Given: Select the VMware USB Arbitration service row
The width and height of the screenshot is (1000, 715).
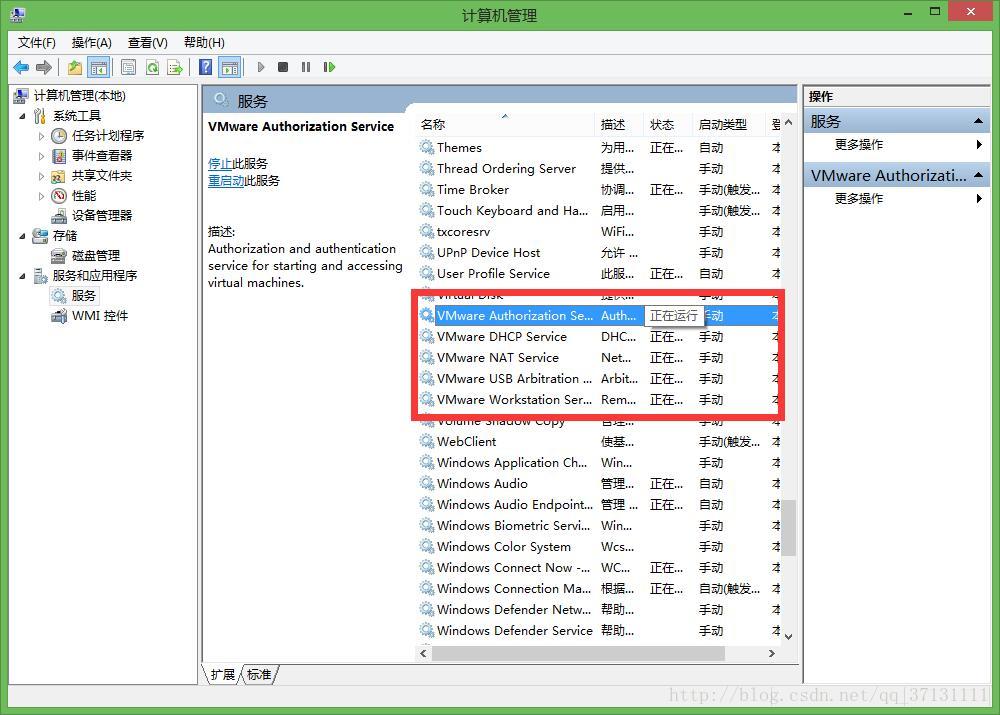Looking at the screenshot, I should pos(599,379).
